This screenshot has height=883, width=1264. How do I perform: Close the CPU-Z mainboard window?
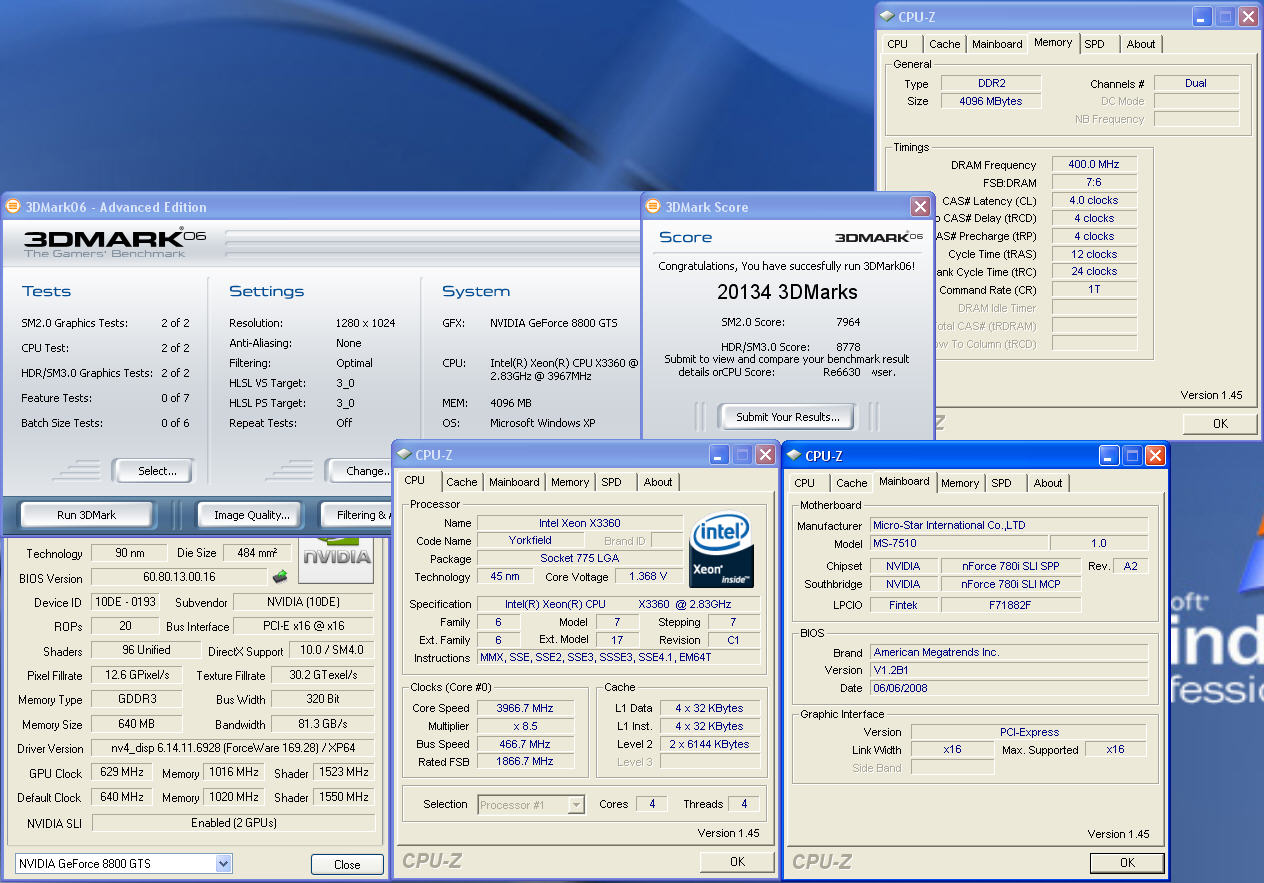point(1155,455)
